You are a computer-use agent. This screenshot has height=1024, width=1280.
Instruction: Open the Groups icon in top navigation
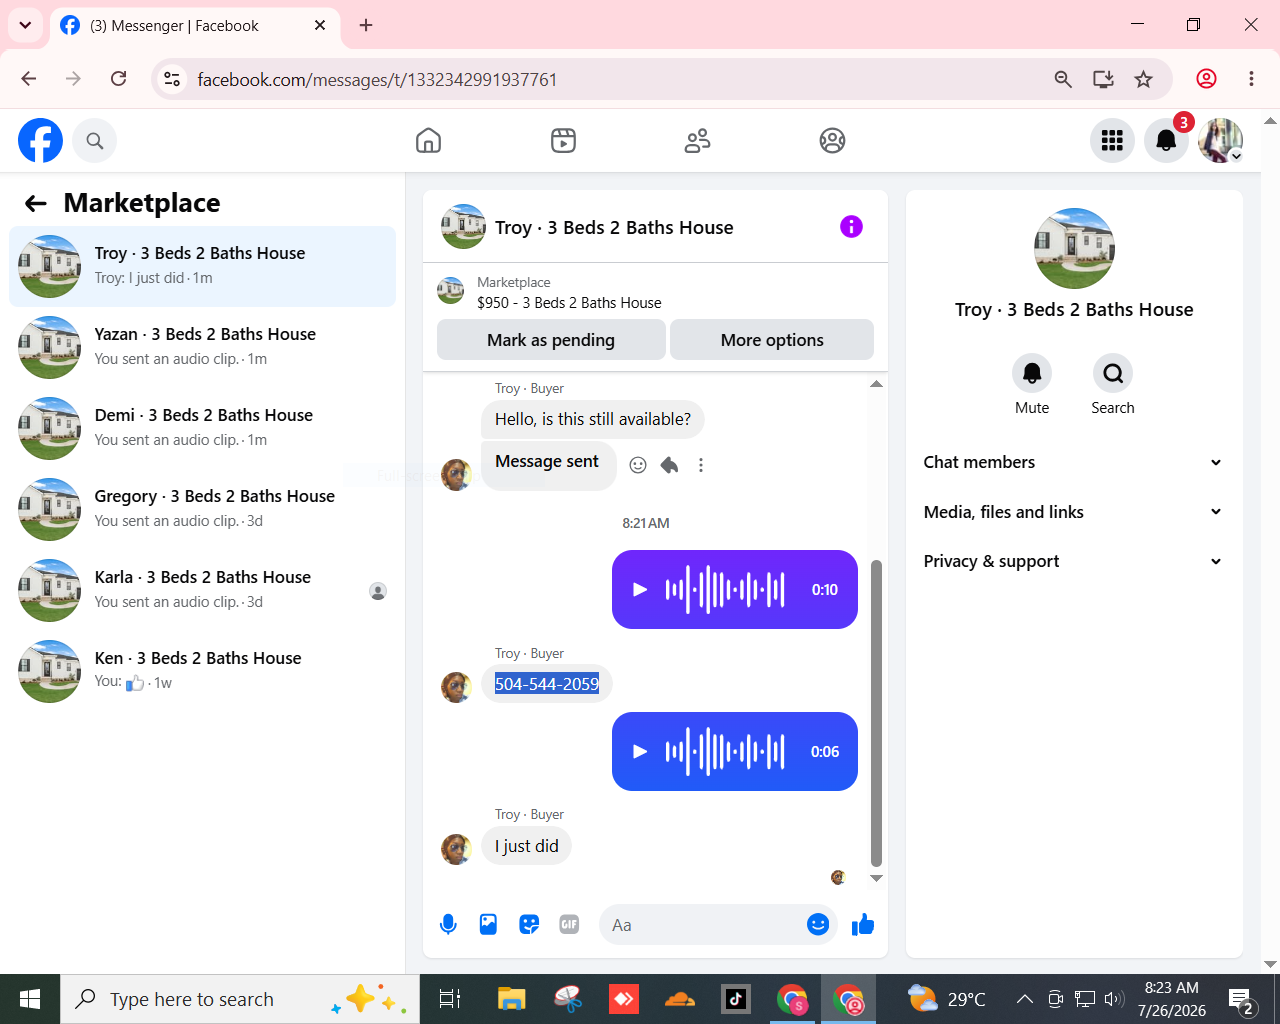point(832,141)
